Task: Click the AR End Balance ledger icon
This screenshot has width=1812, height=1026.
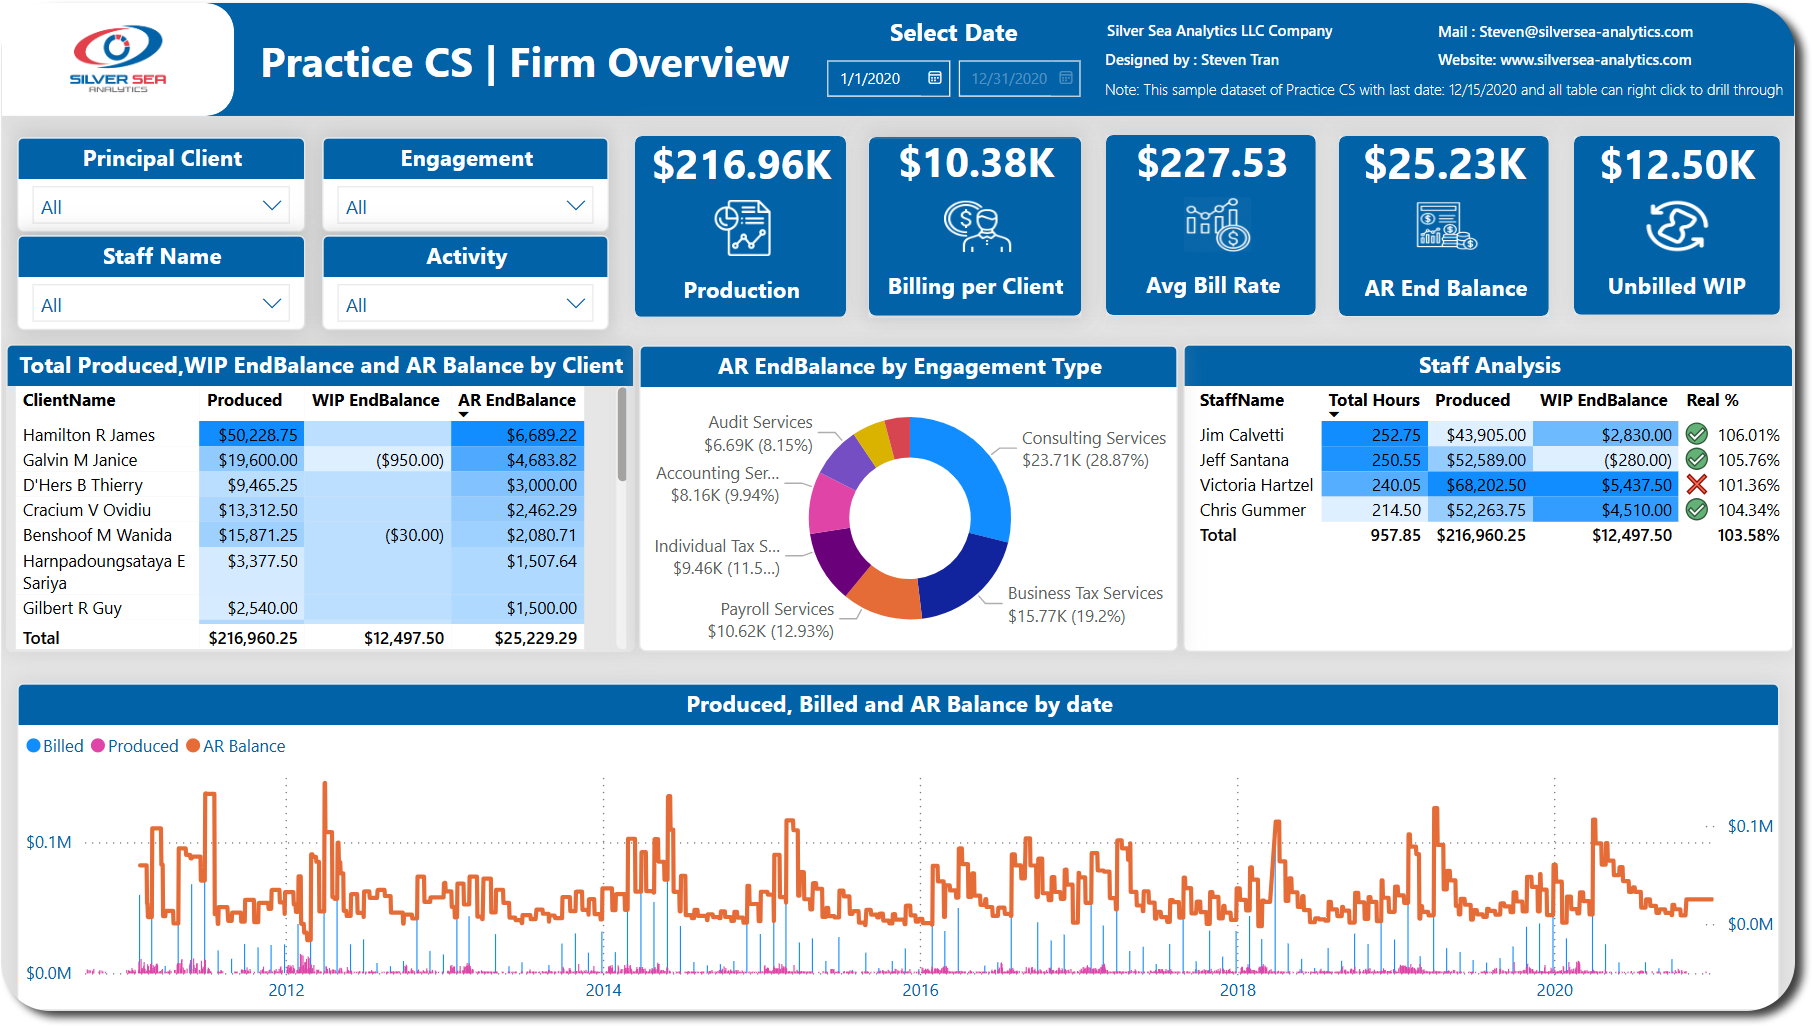Action: [1446, 226]
